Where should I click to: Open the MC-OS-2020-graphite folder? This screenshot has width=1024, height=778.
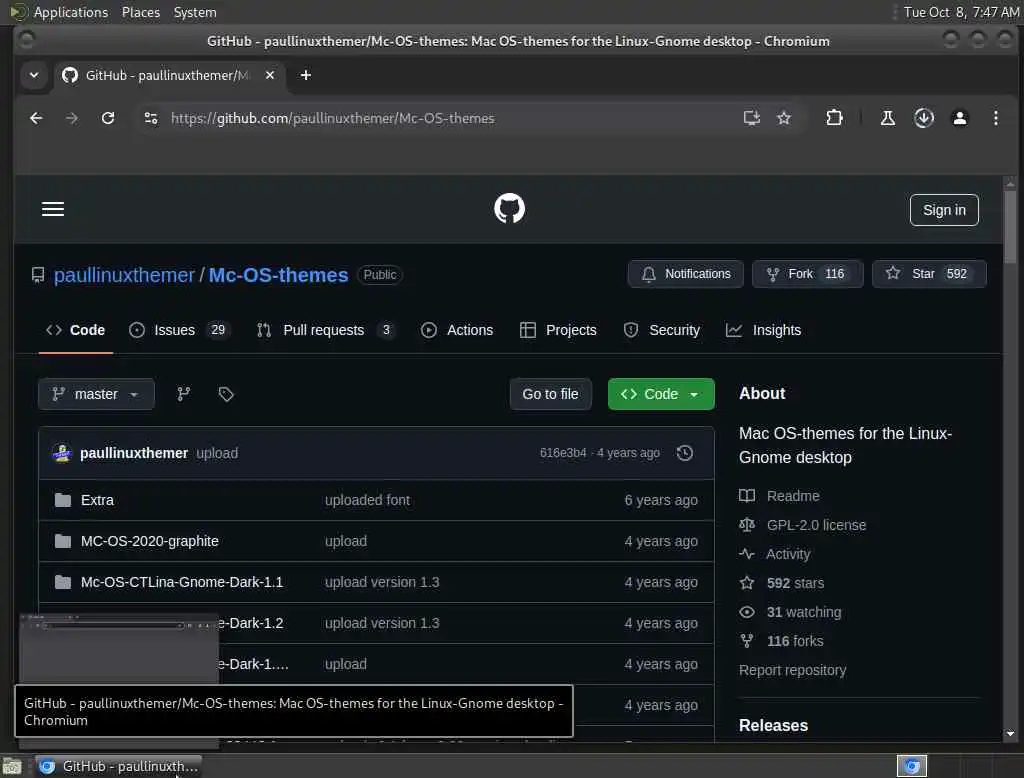point(150,541)
